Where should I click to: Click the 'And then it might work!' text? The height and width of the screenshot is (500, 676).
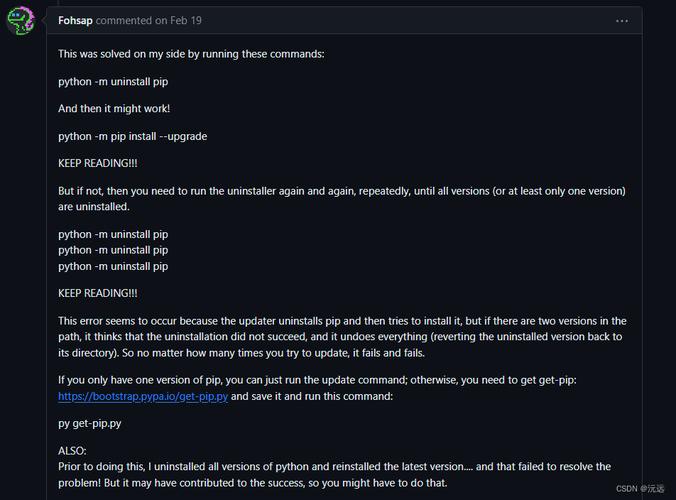pos(114,109)
